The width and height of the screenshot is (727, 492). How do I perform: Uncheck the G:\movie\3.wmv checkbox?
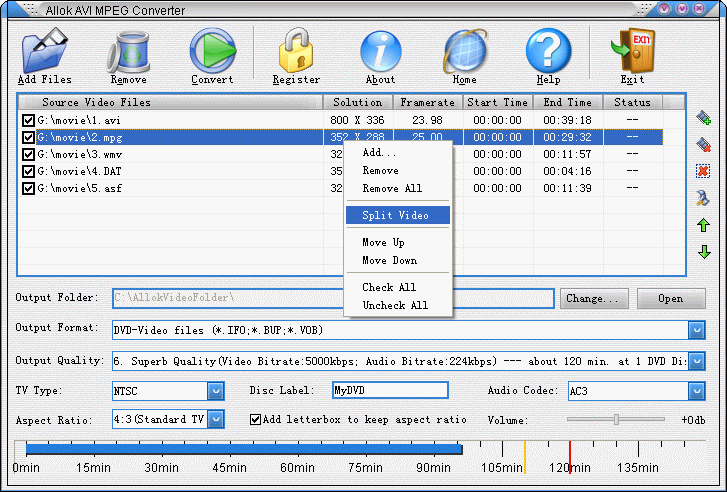tap(28, 154)
